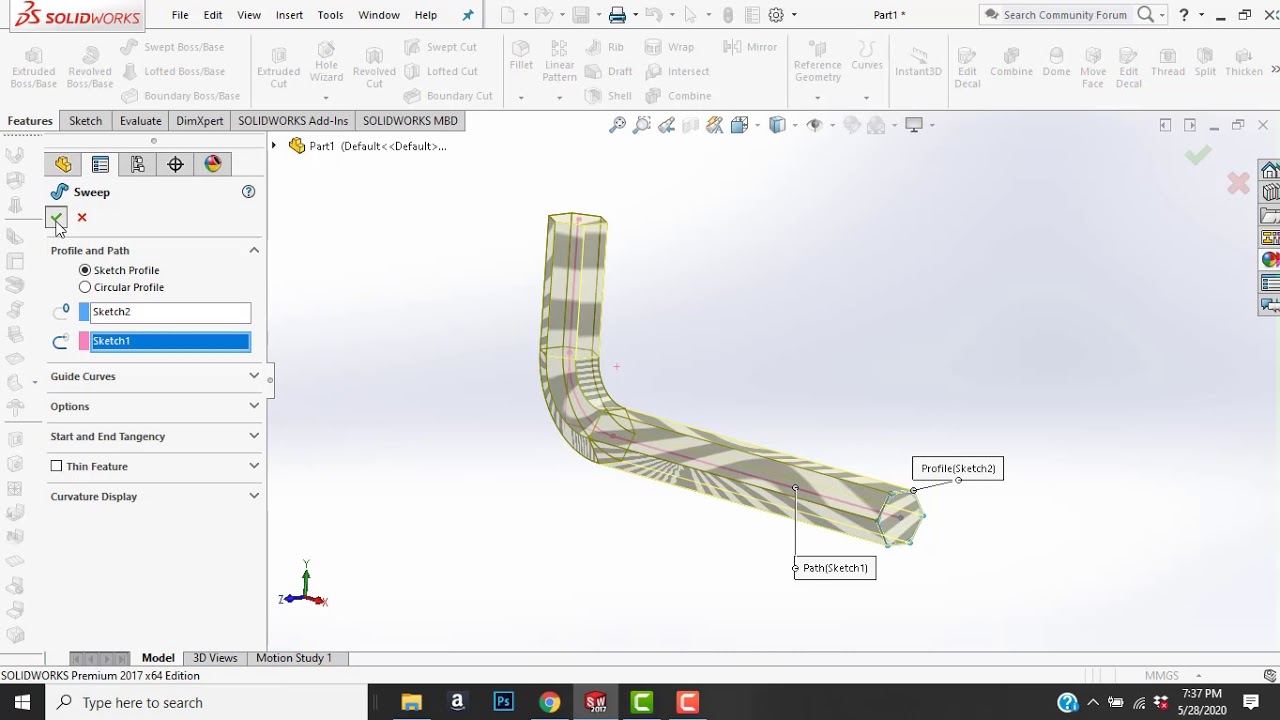Screen dimensions: 1280x720
Task: Click the Profile(Sketch2) callout label
Action: pyautogui.click(x=958, y=468)
